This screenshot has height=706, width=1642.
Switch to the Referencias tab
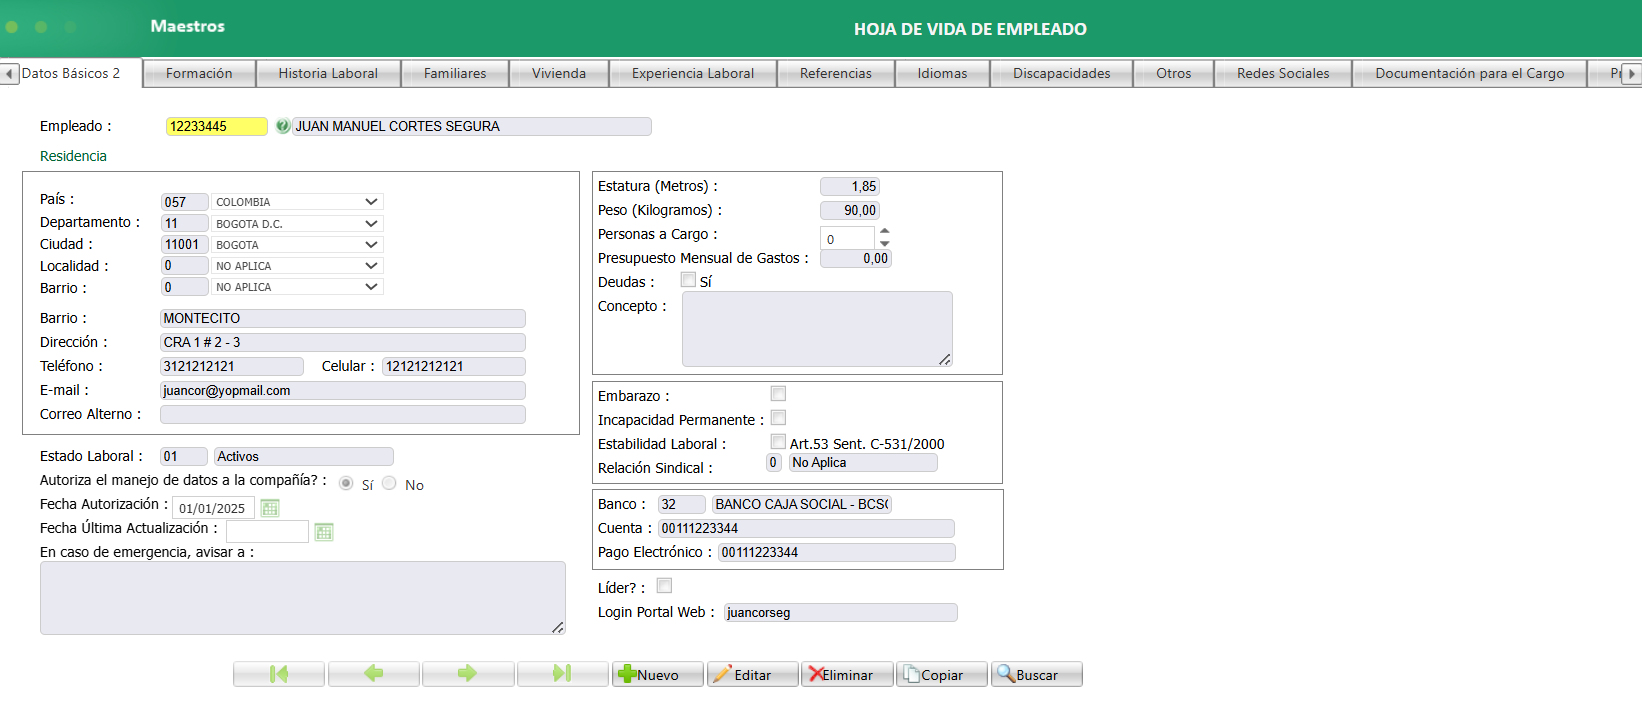(836, 73)
